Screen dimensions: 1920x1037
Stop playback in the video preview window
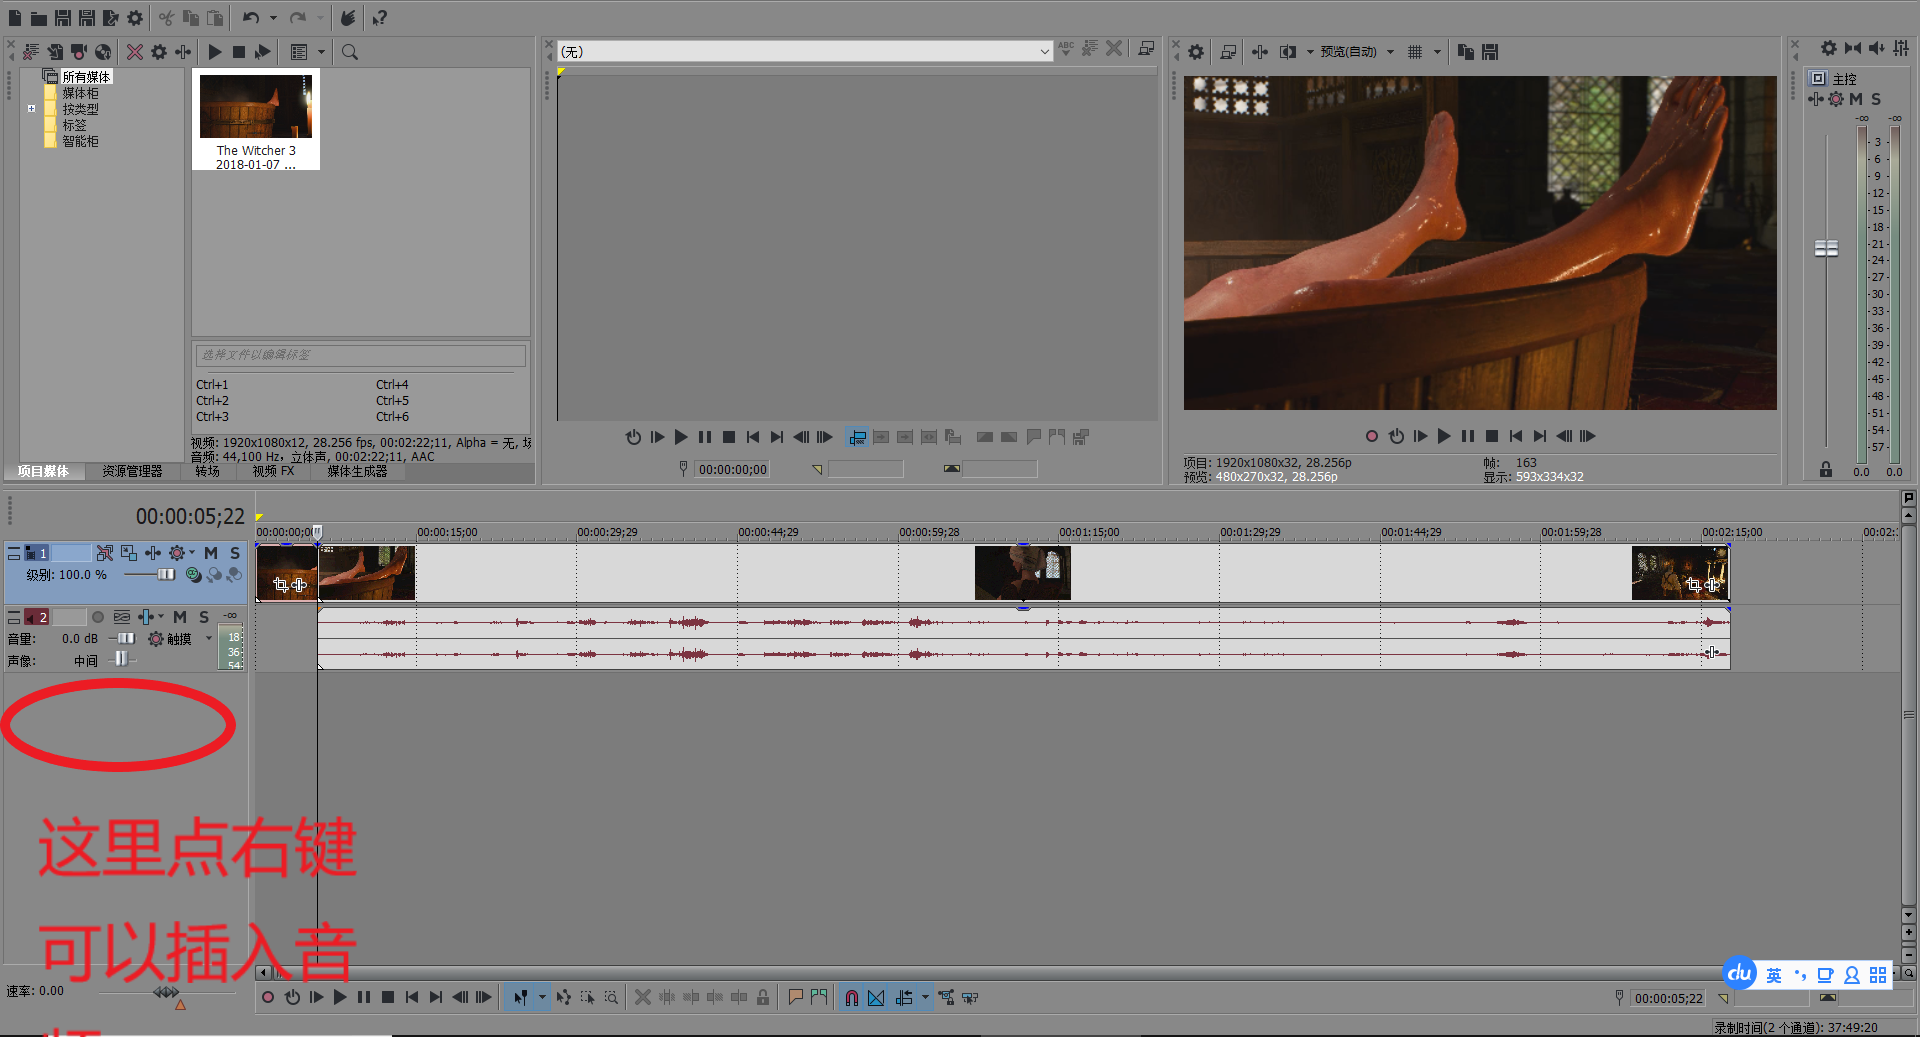click(1492, 436)
